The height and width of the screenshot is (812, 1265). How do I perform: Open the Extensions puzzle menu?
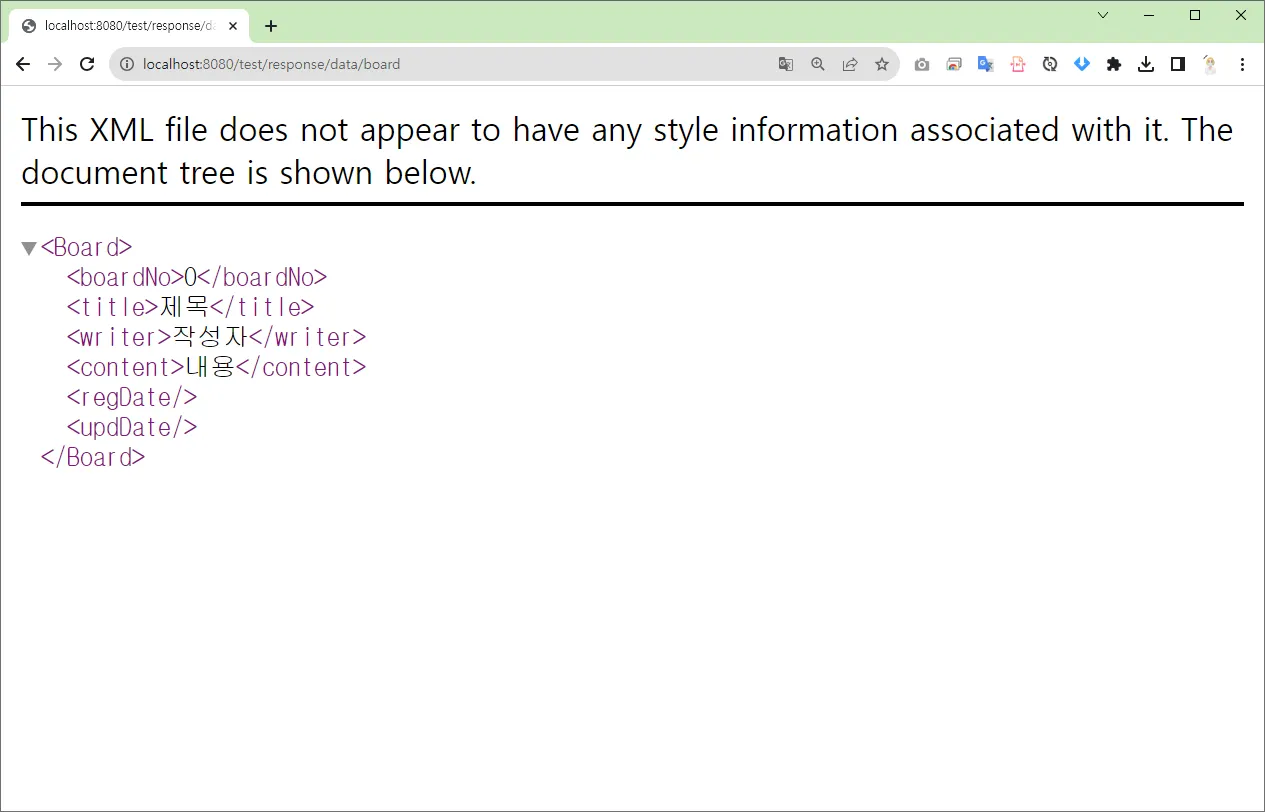tap(1114, 64)
